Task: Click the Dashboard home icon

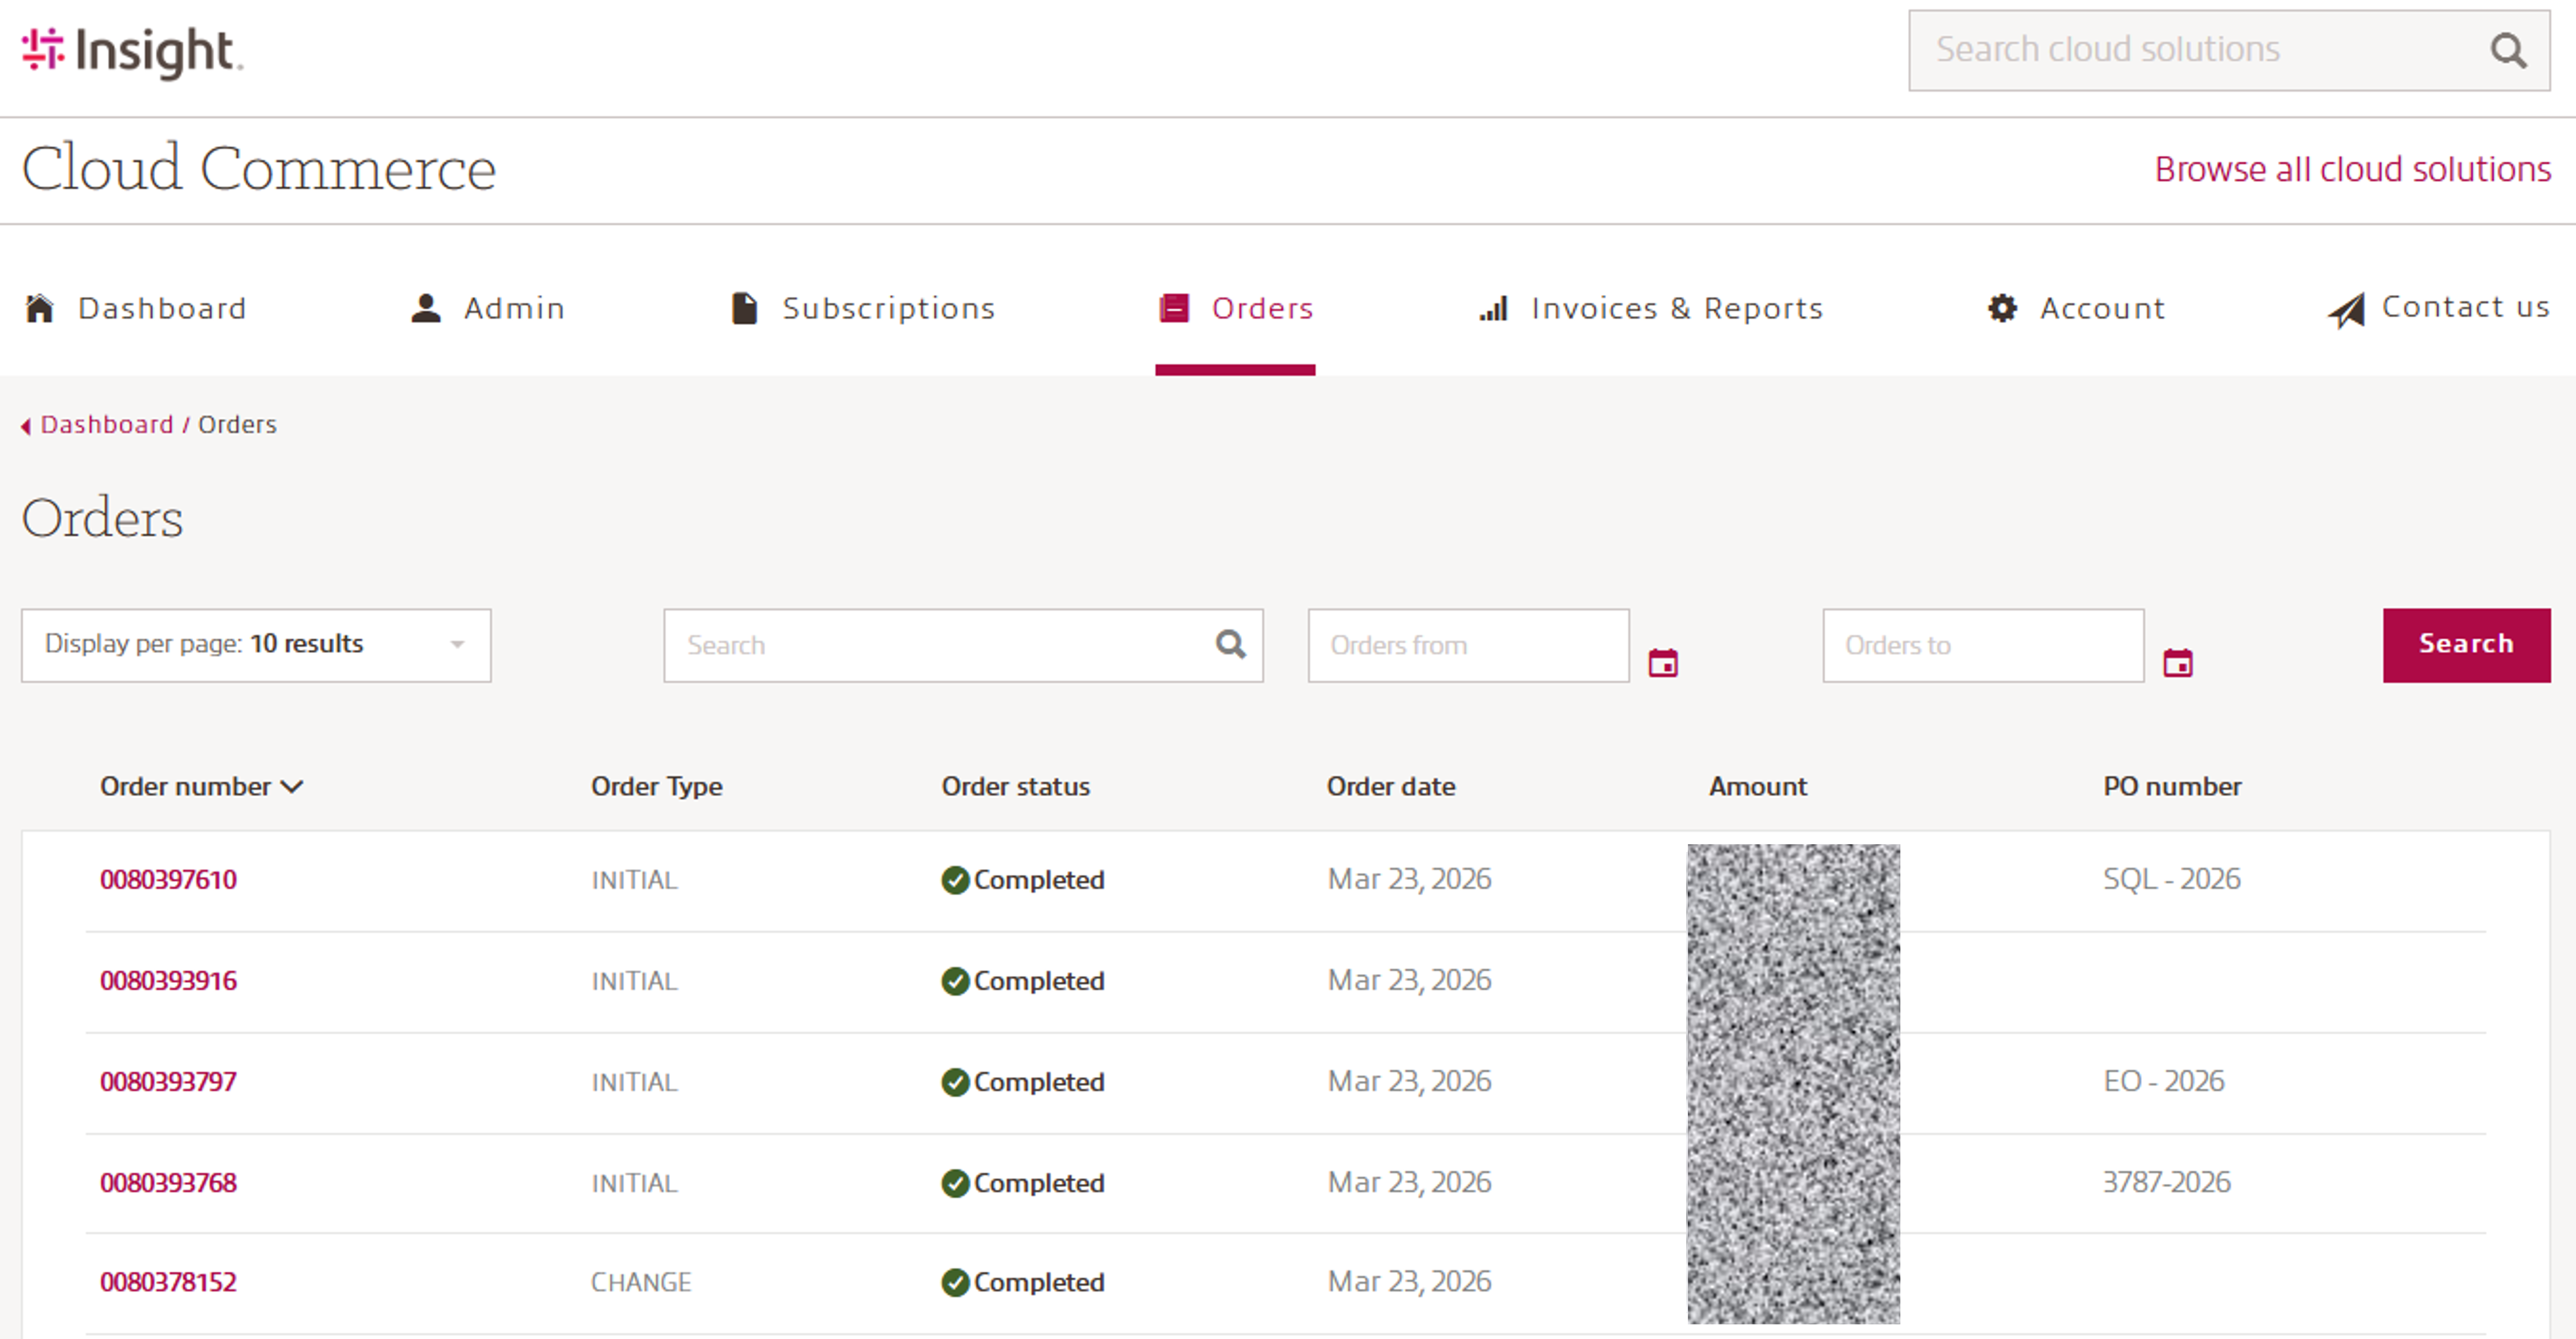Action: click(x=39, y=308)
